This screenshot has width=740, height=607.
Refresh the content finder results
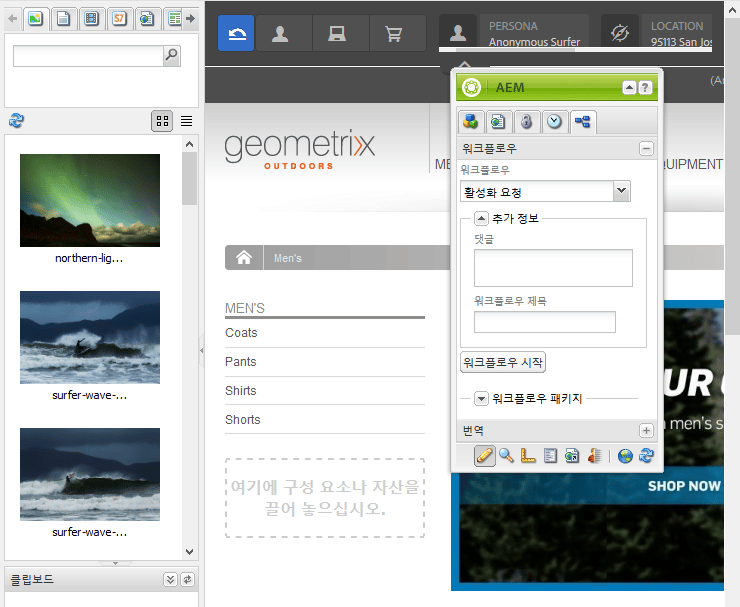[16, 120]
